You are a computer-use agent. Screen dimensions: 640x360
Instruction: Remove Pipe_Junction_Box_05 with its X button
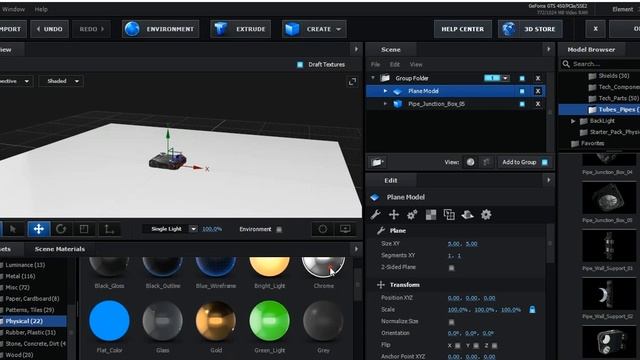coord(538,104)
